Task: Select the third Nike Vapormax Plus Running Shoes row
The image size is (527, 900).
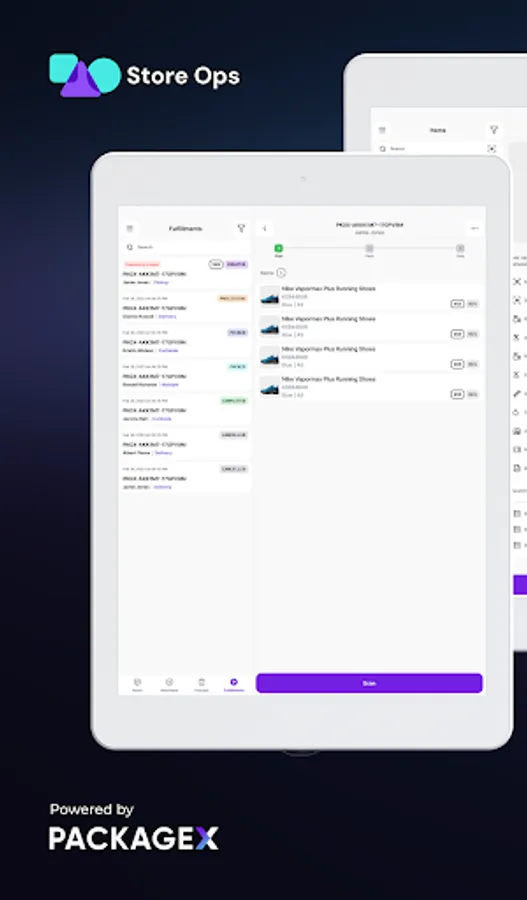Action: (x=370, y=356)
